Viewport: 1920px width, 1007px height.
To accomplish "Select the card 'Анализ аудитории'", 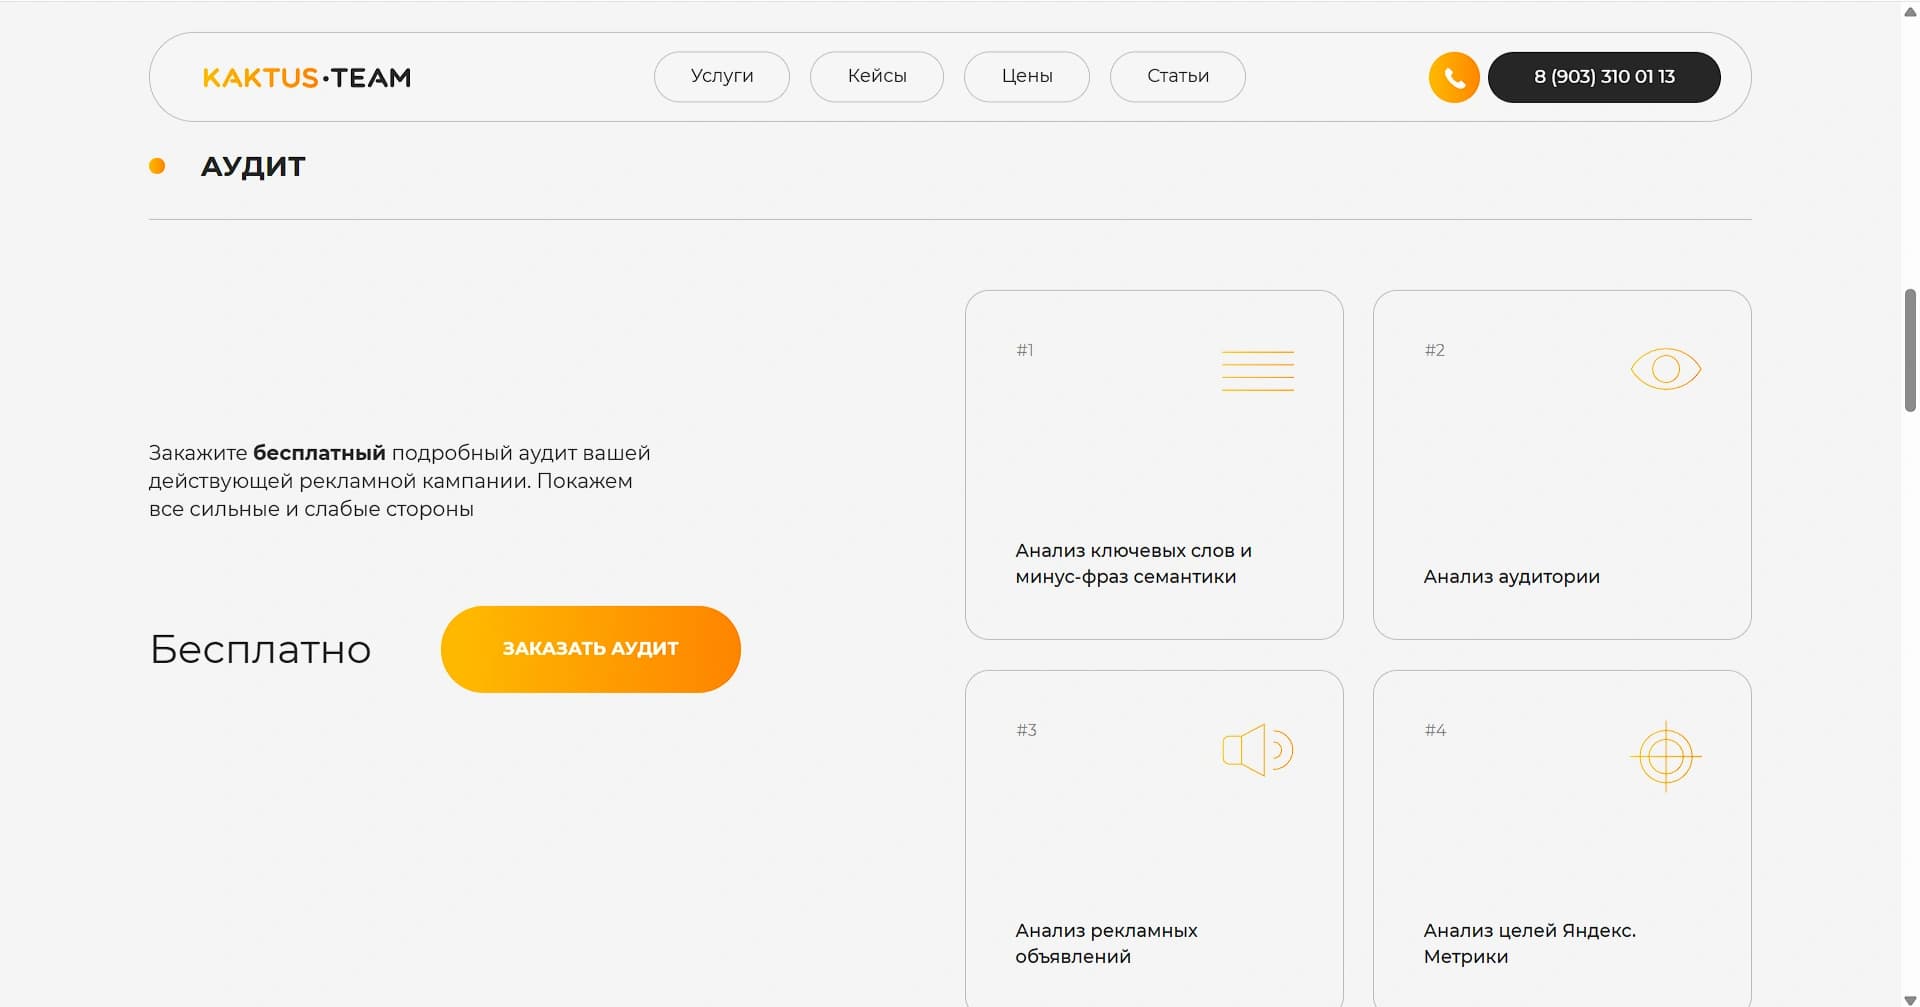I will (x=1562, y=463).
